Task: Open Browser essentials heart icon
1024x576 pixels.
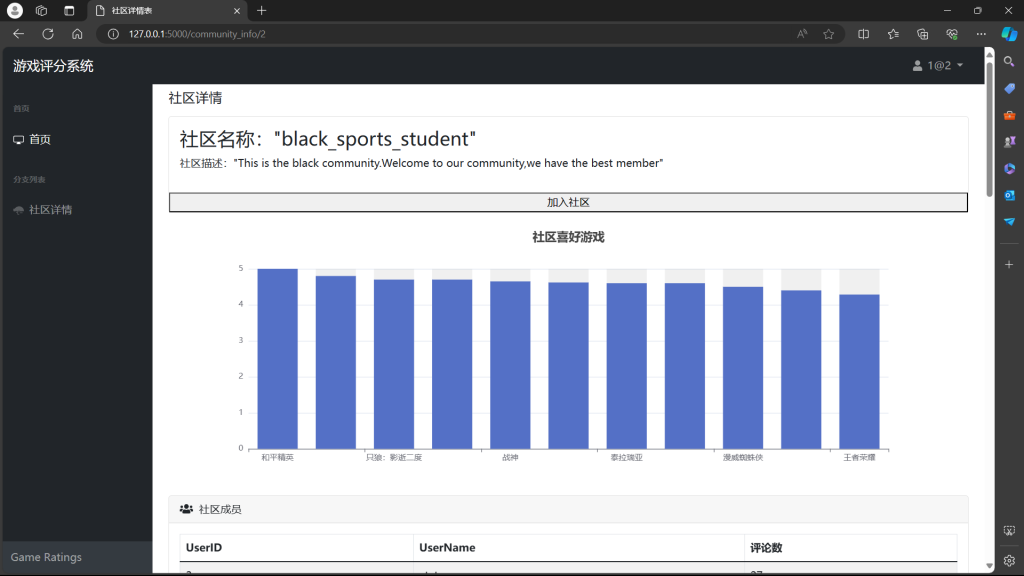Action: (x=952, y=34)
